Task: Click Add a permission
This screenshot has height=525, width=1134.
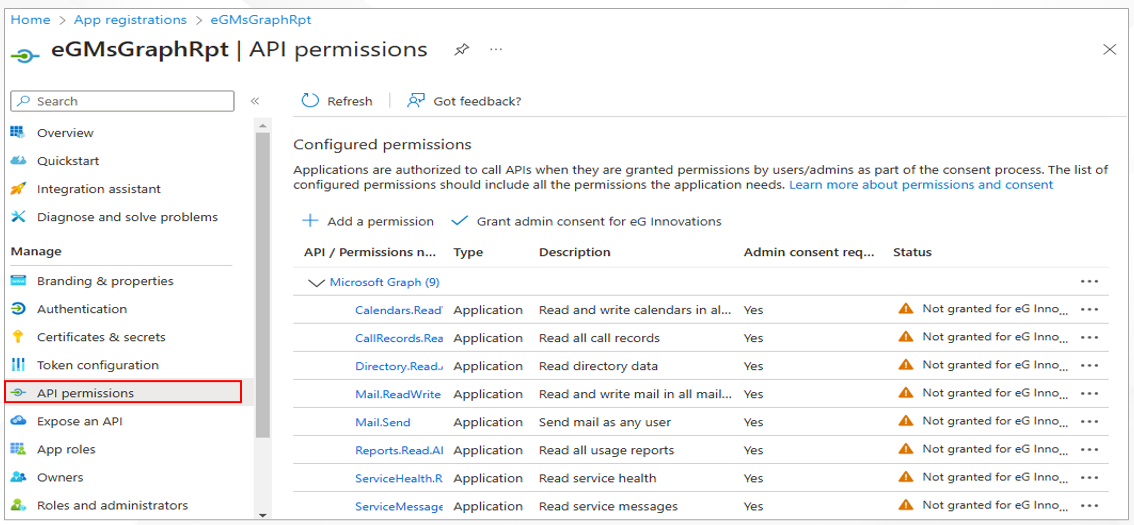Action: click(x=367, y=221)
